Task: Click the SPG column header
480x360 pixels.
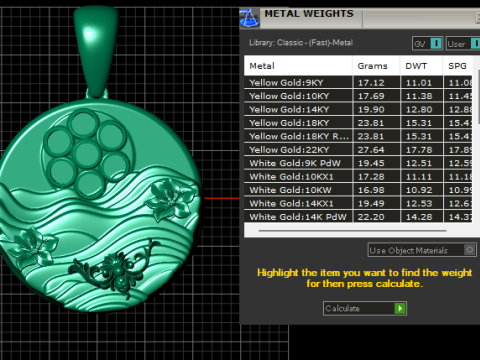Action: [x=457, y=66]
